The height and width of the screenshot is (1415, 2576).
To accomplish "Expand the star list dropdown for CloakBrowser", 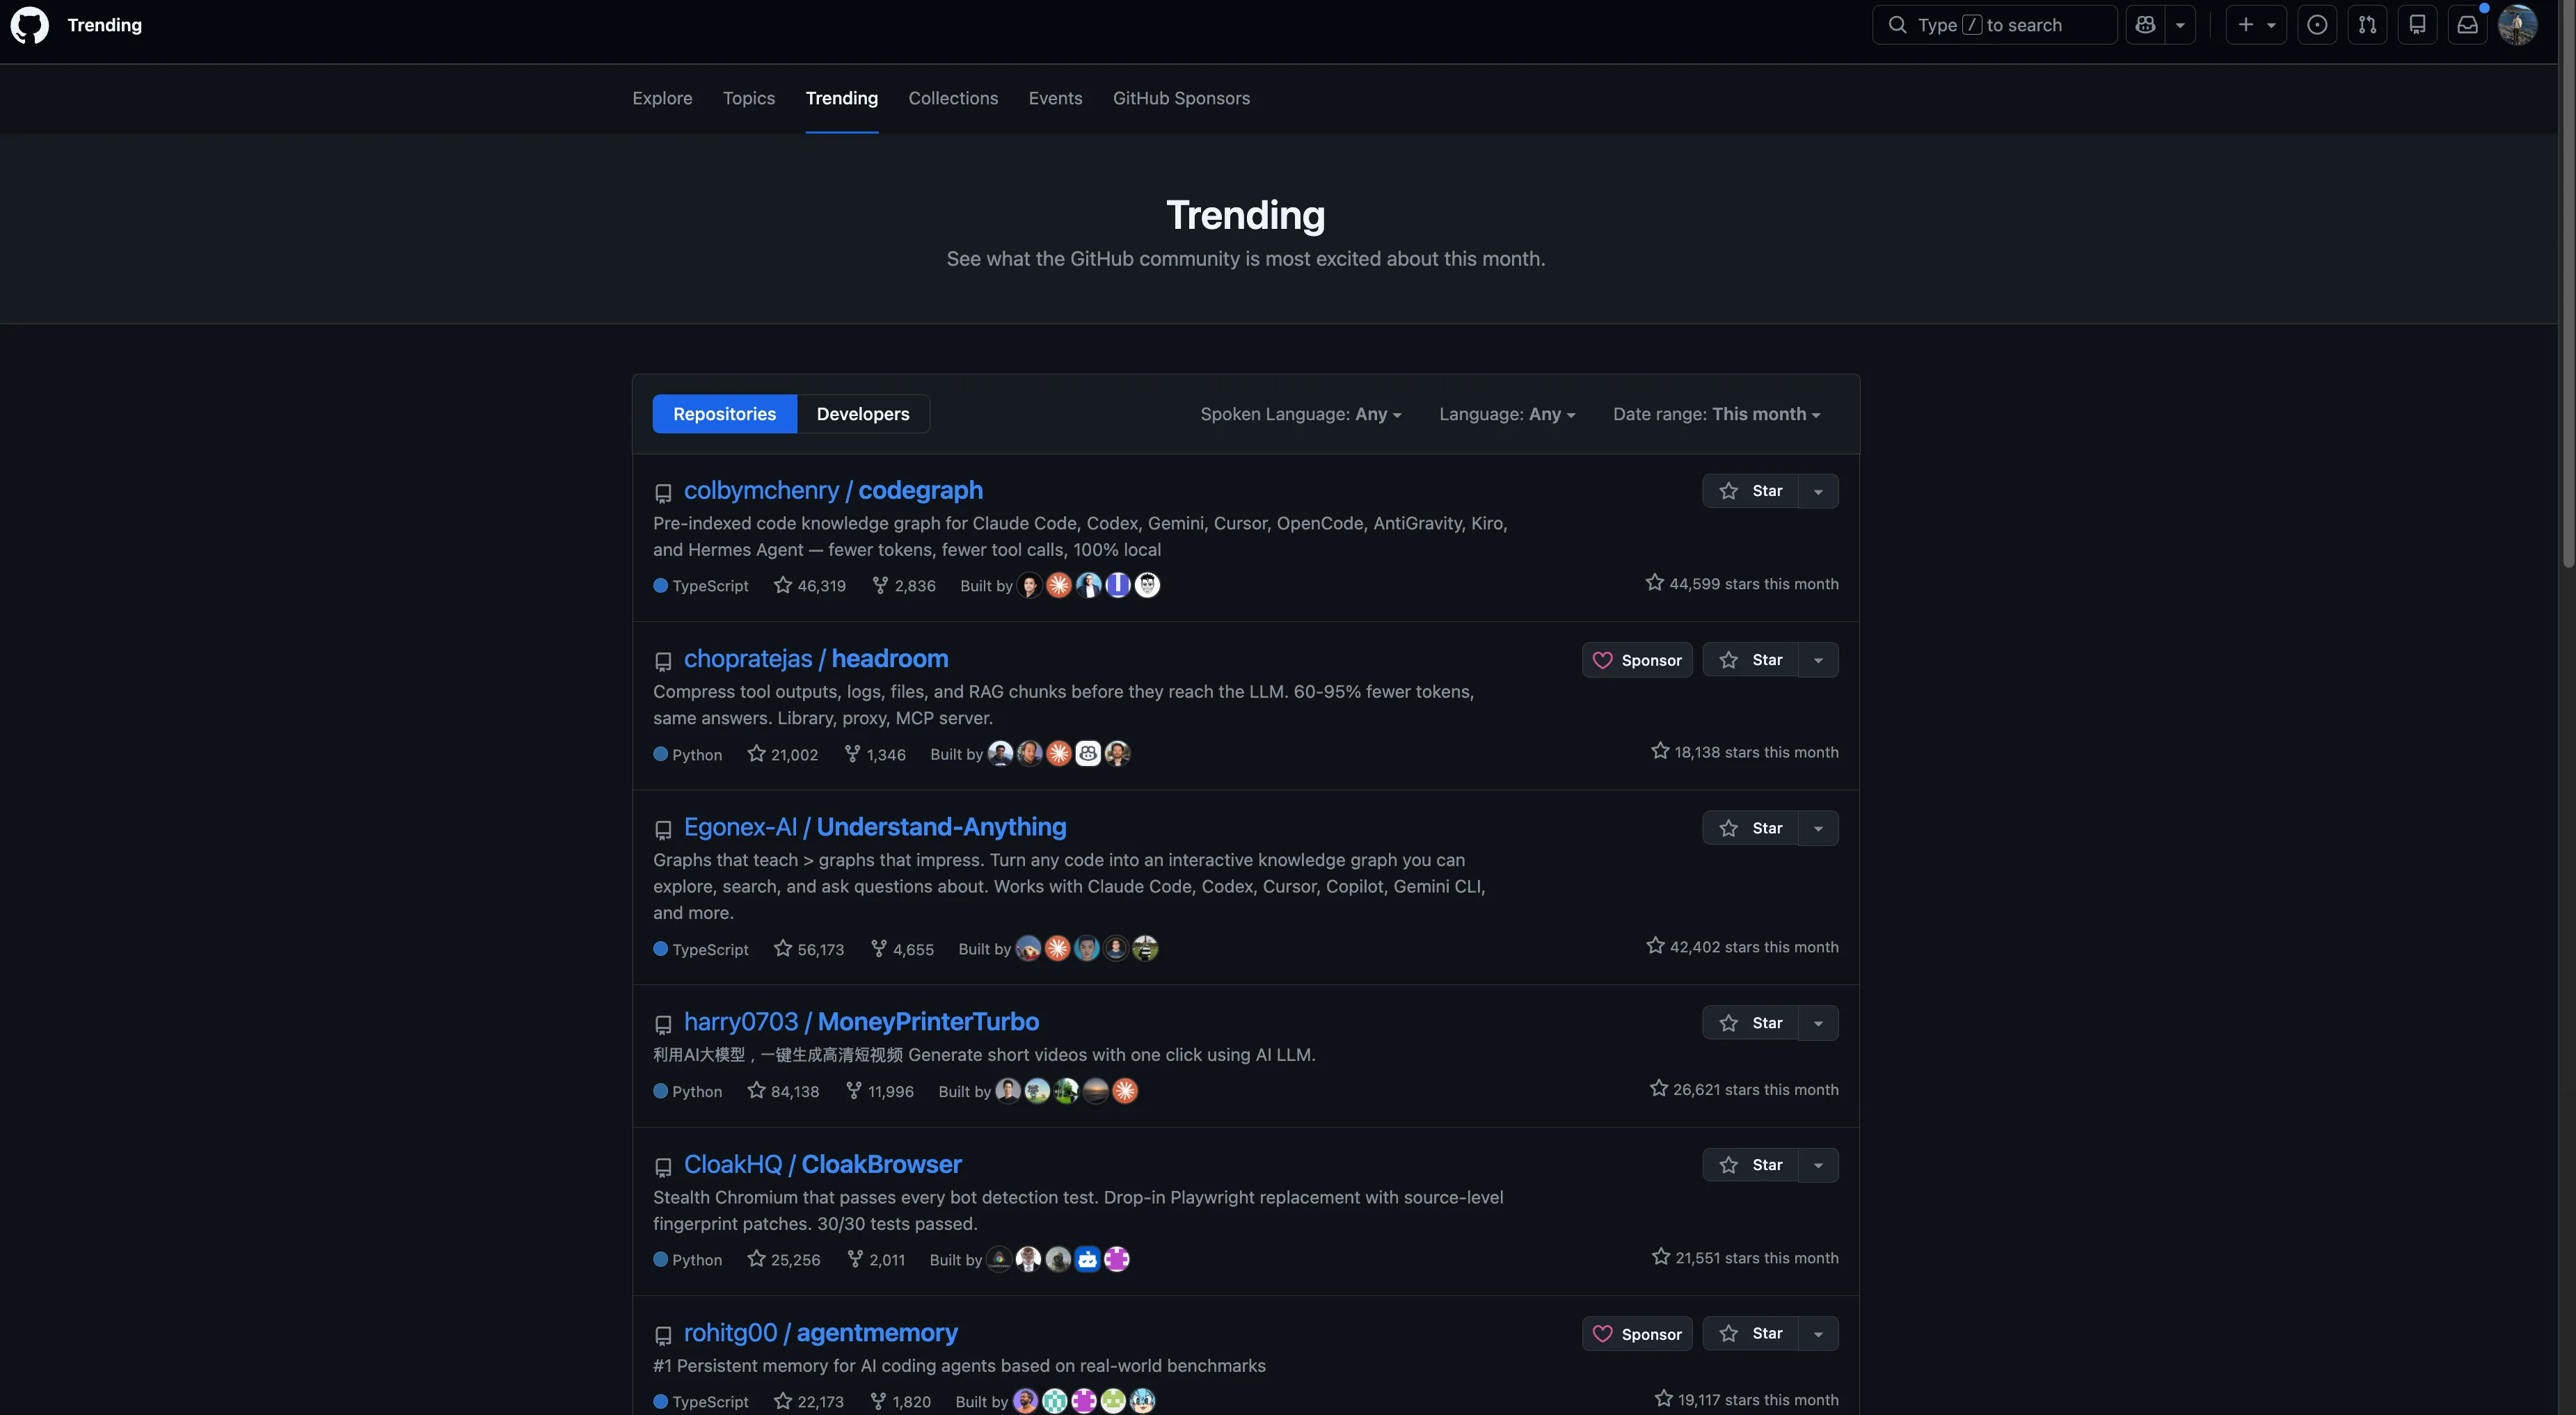I will (x=1818, y=1165).
